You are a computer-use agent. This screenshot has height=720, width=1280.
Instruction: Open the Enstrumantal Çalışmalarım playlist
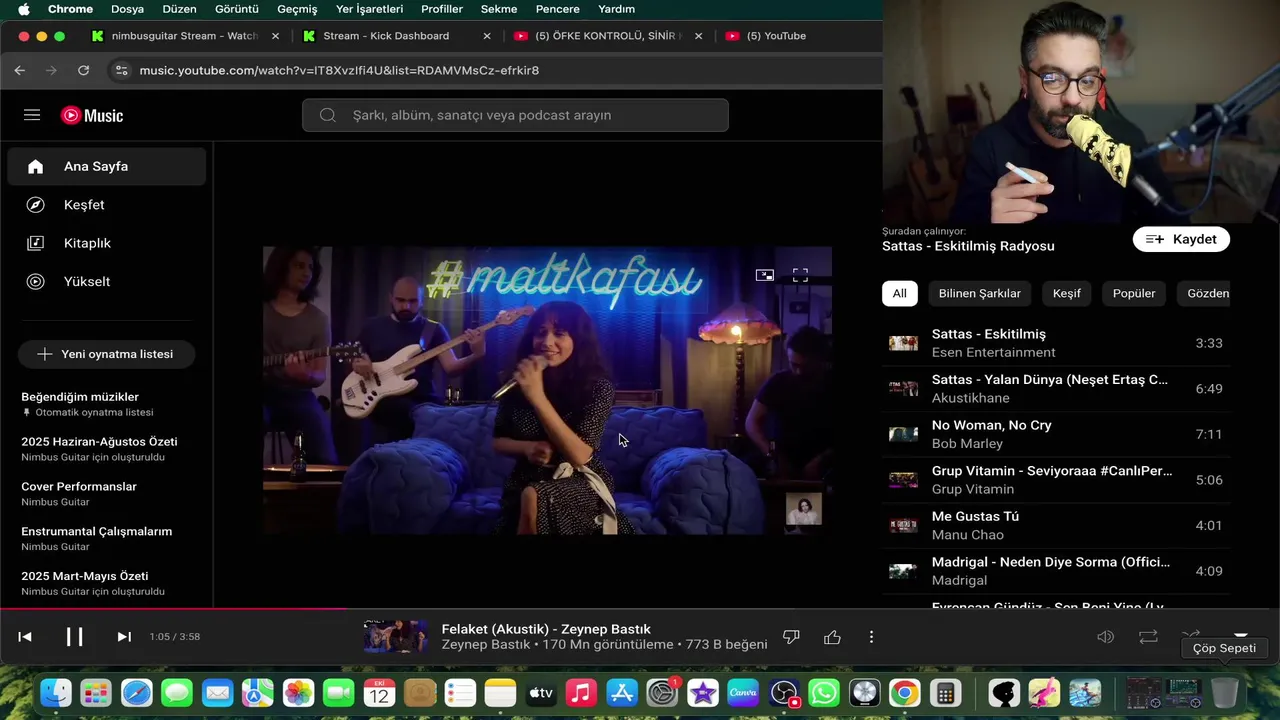click(x=107, y=538)
